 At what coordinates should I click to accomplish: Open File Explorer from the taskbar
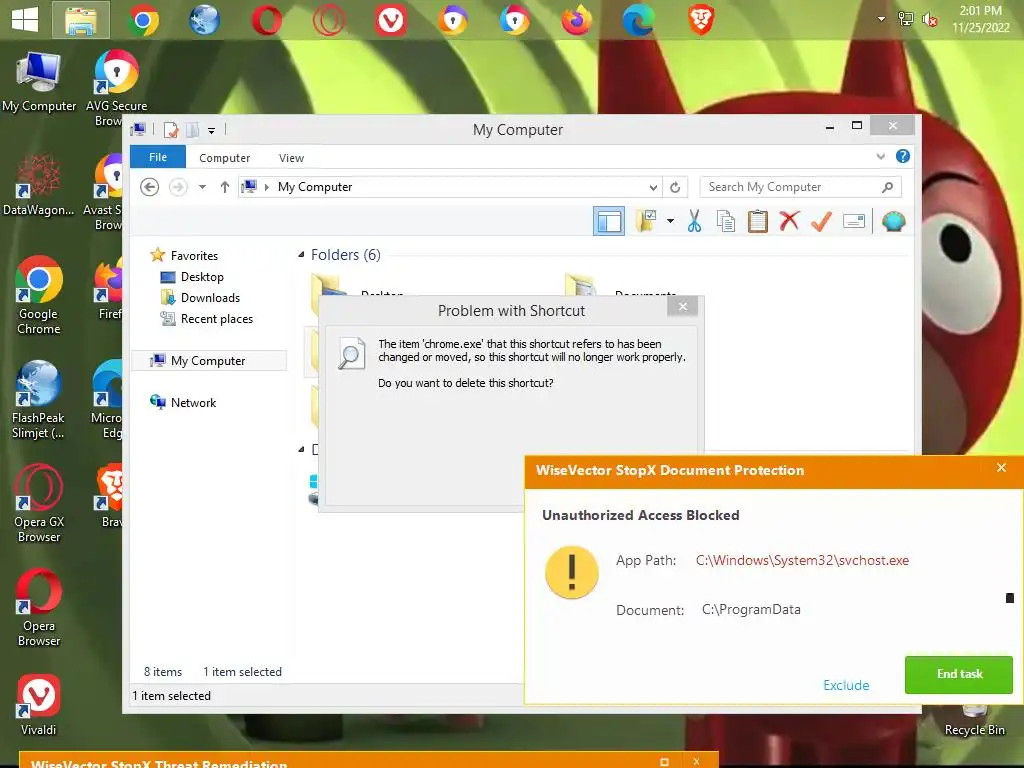(x=81, y=20)
